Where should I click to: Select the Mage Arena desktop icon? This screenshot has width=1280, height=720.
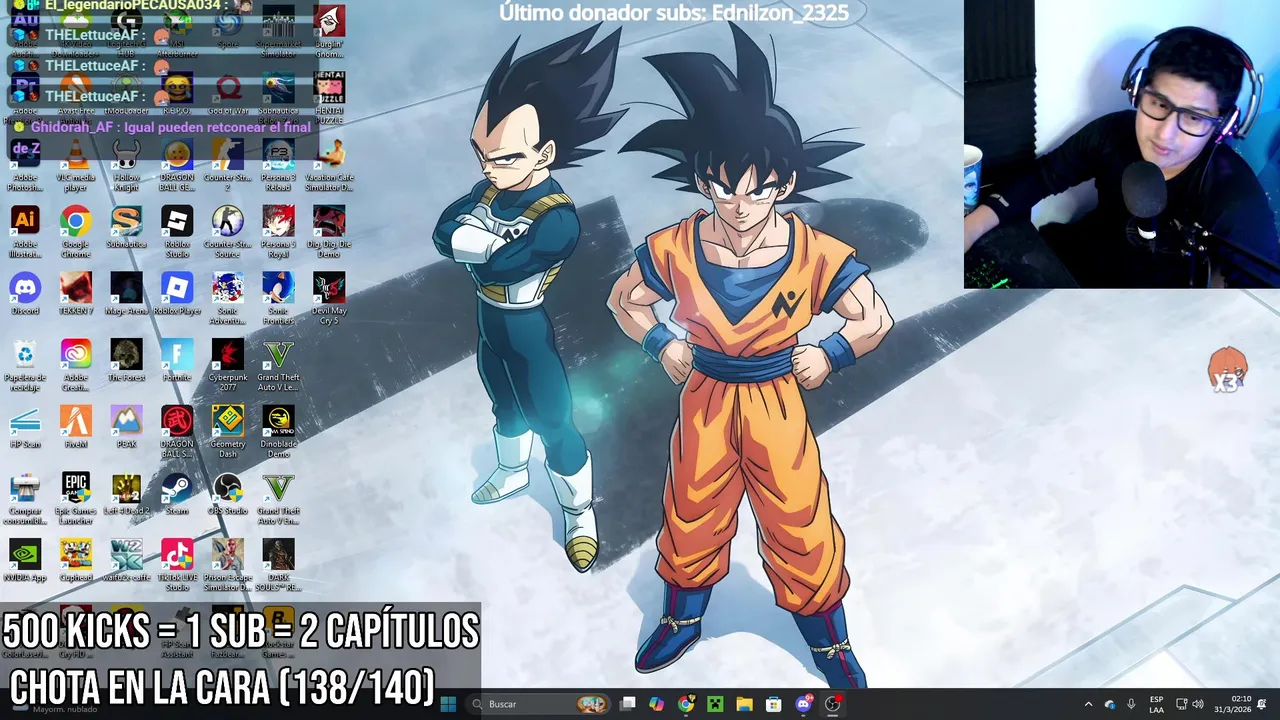[x=126, y=294]
